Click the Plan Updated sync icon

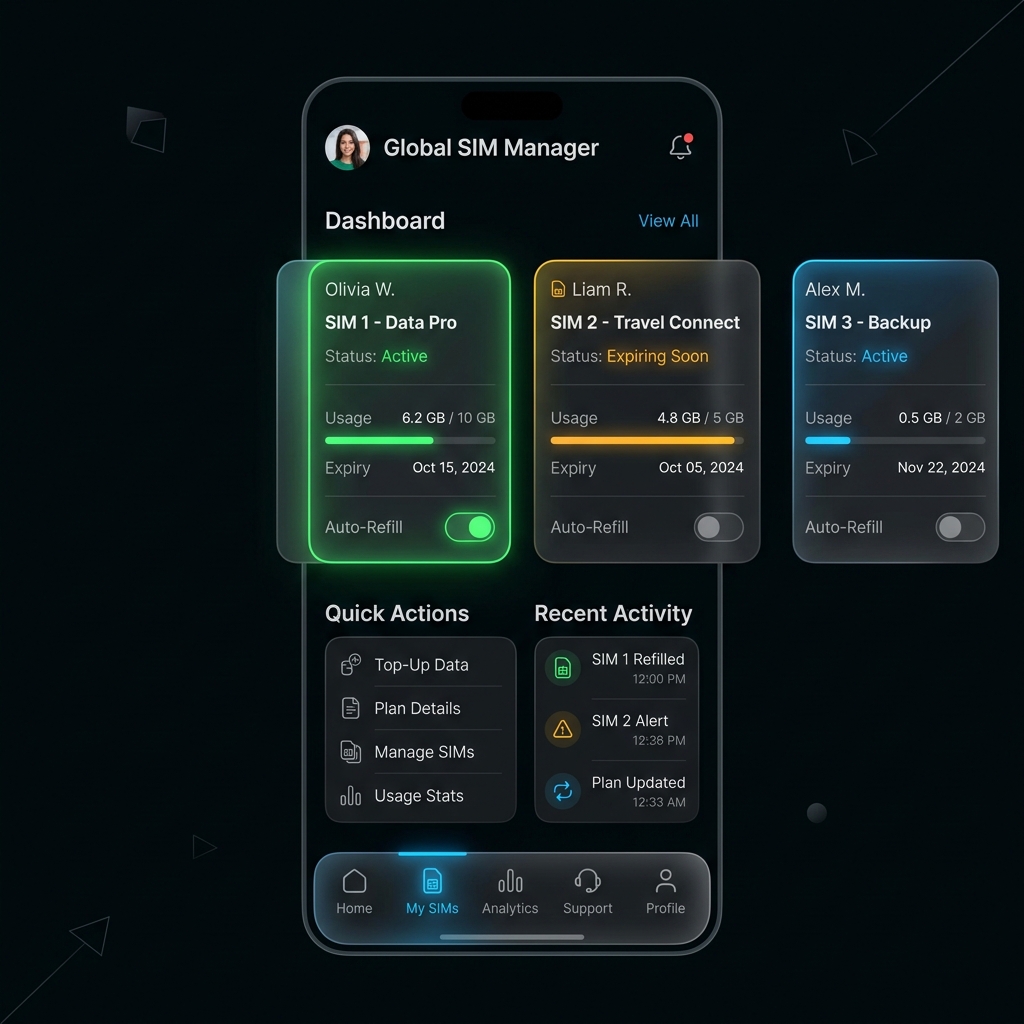coord(563,792)
